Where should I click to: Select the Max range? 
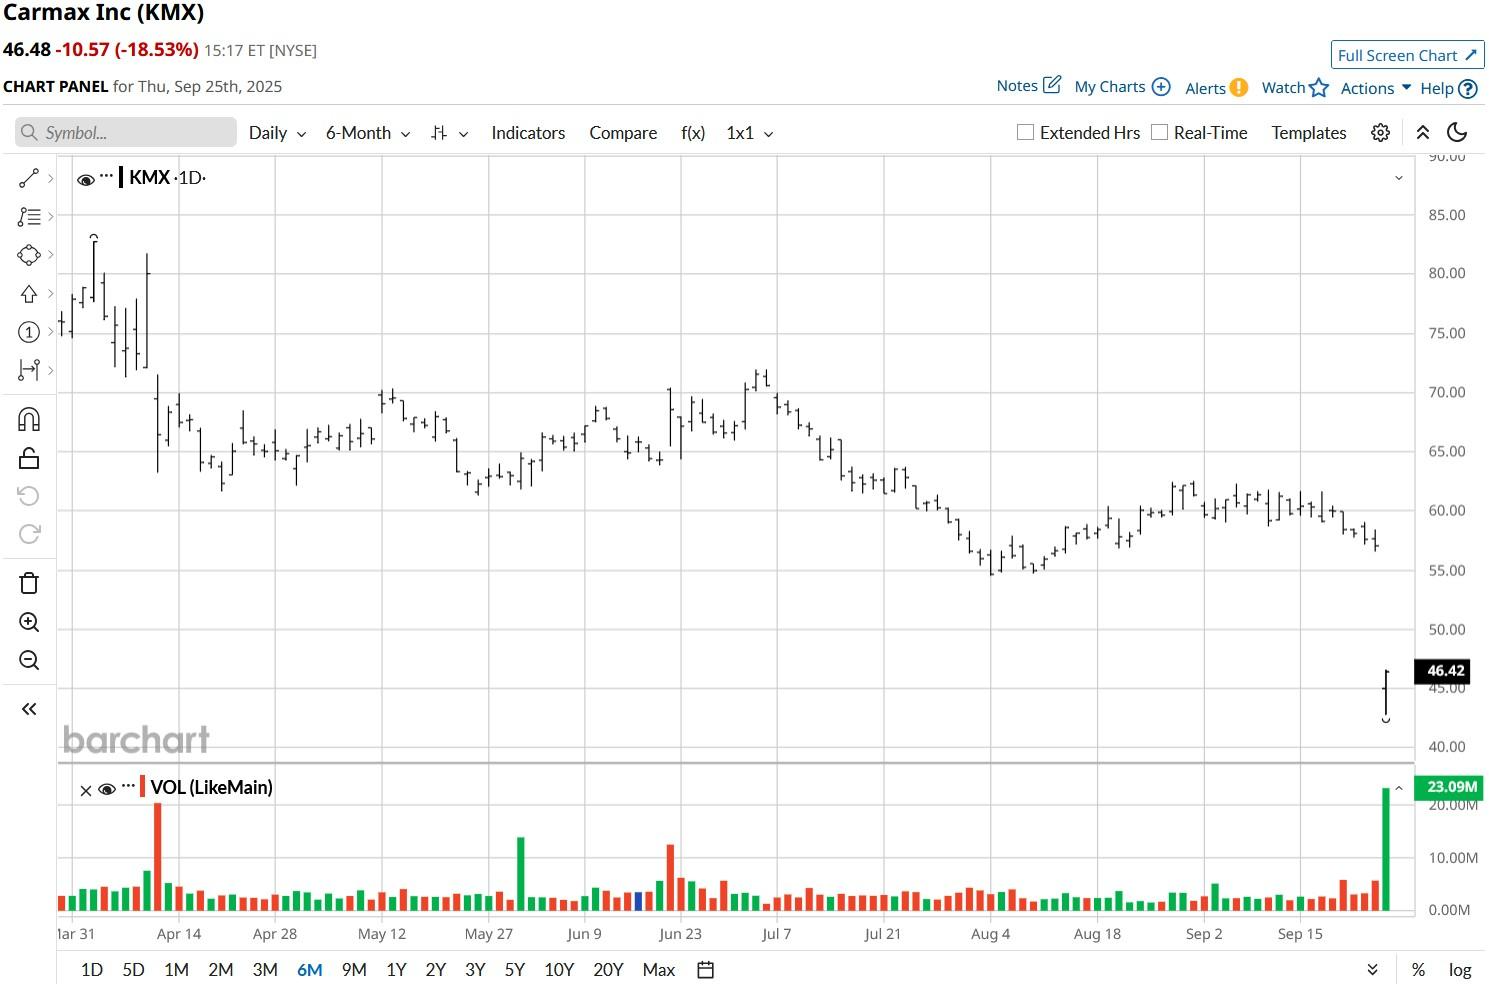[659, 970]
